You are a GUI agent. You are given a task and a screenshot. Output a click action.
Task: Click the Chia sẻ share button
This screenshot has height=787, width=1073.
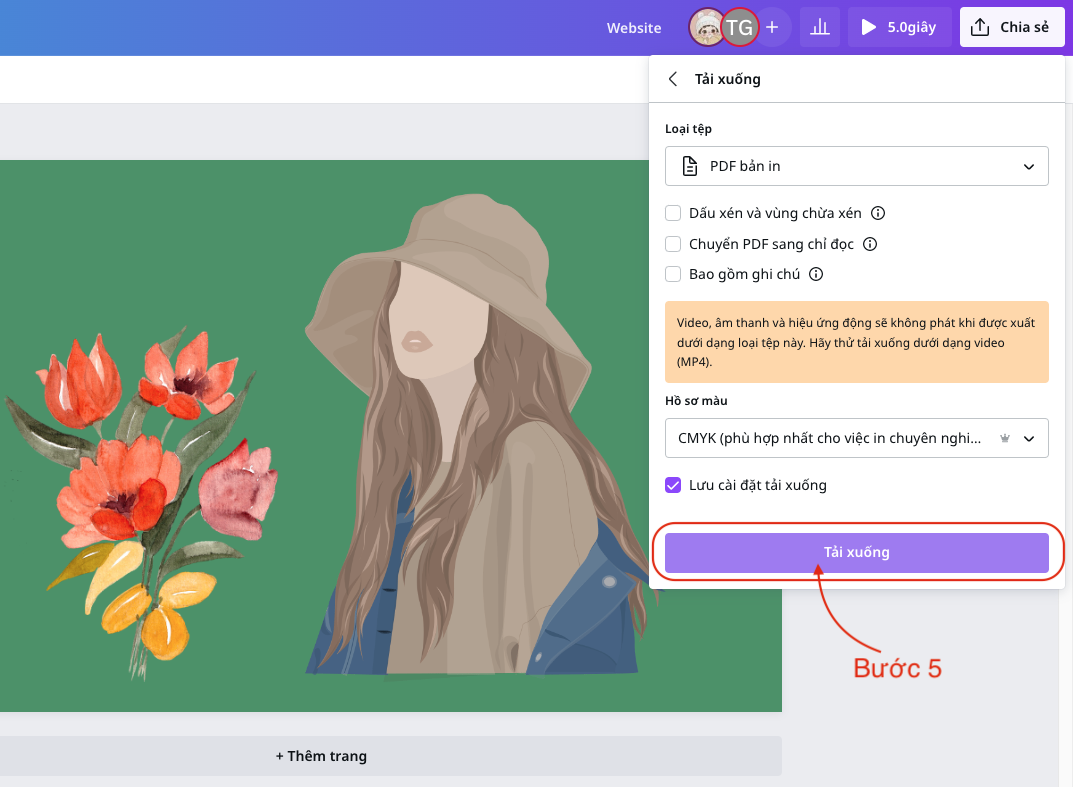[1011, 27]
